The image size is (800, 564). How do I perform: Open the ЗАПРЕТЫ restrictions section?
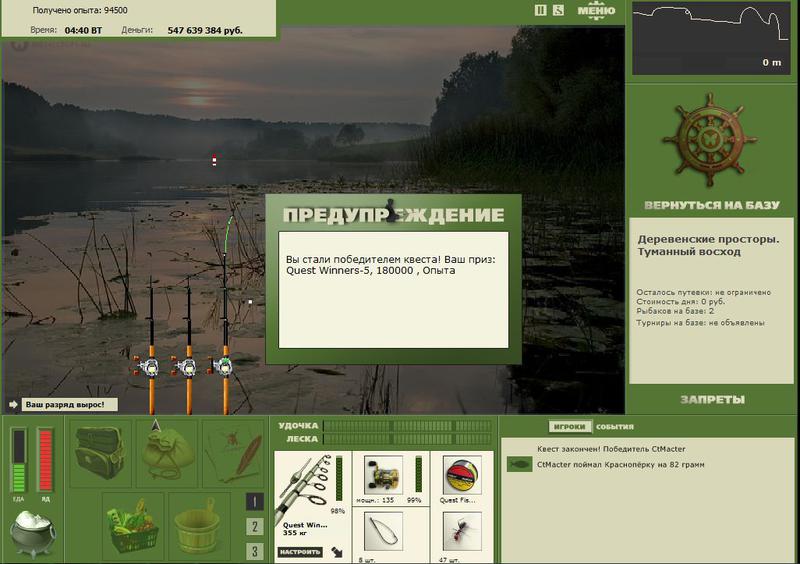(712, 400)
